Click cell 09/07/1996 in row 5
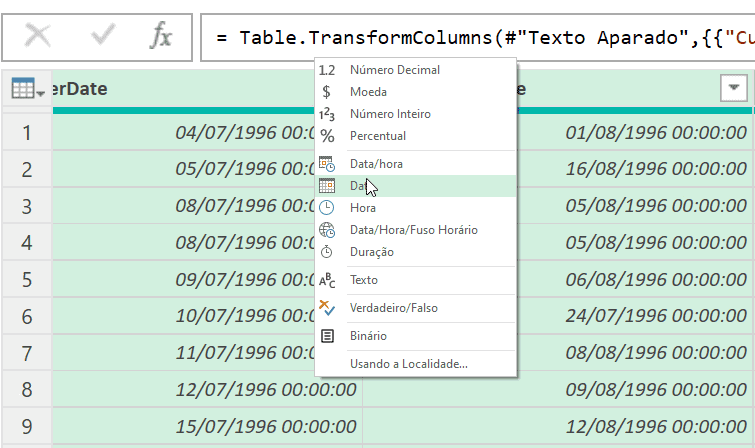 point(183,280)
